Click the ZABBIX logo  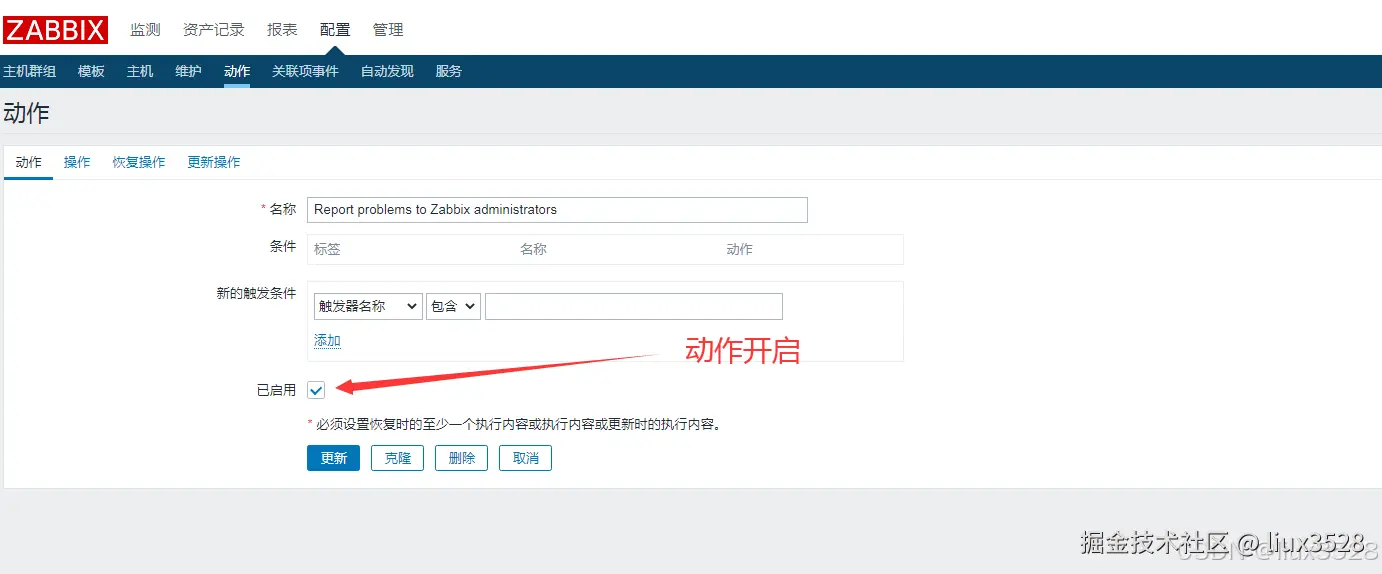[55, 30]
